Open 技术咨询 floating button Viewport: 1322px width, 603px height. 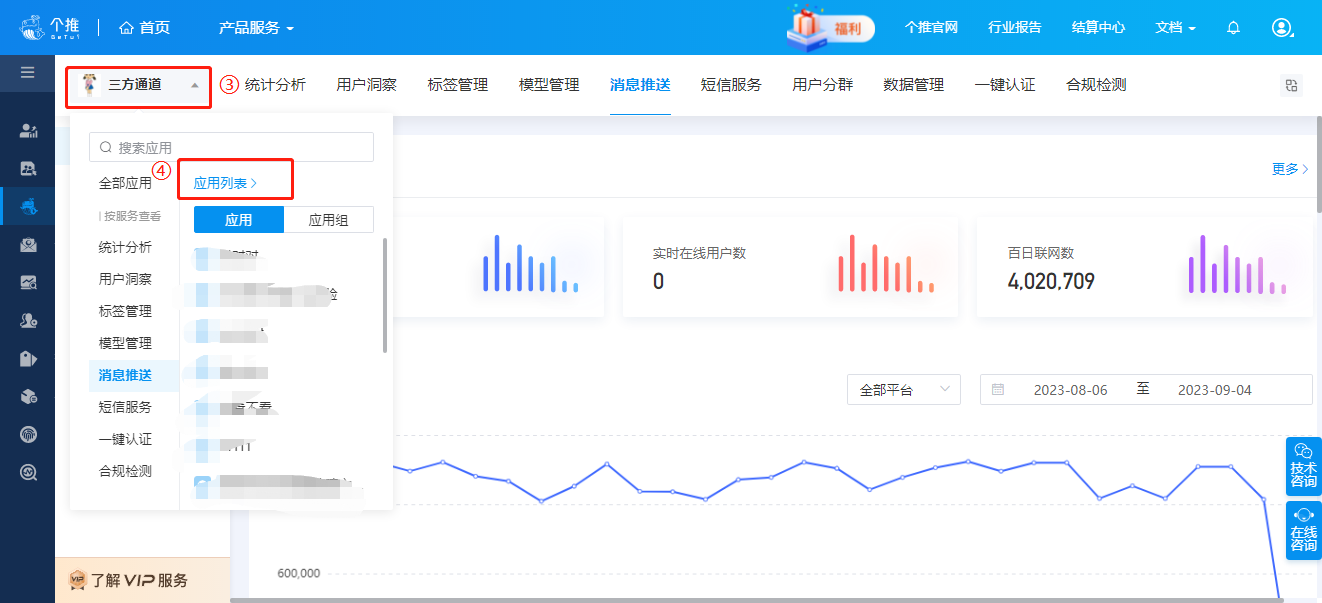1303,466
